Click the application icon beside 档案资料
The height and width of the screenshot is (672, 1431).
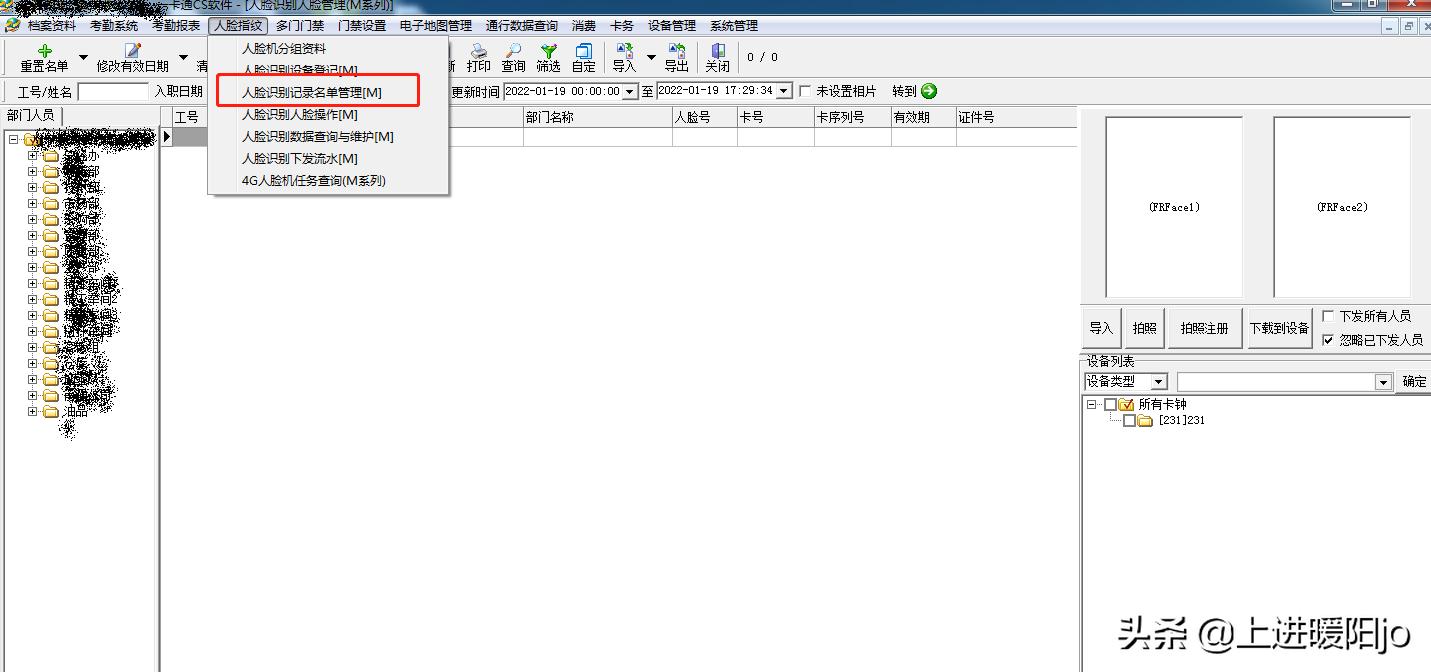tap(13, 26)
